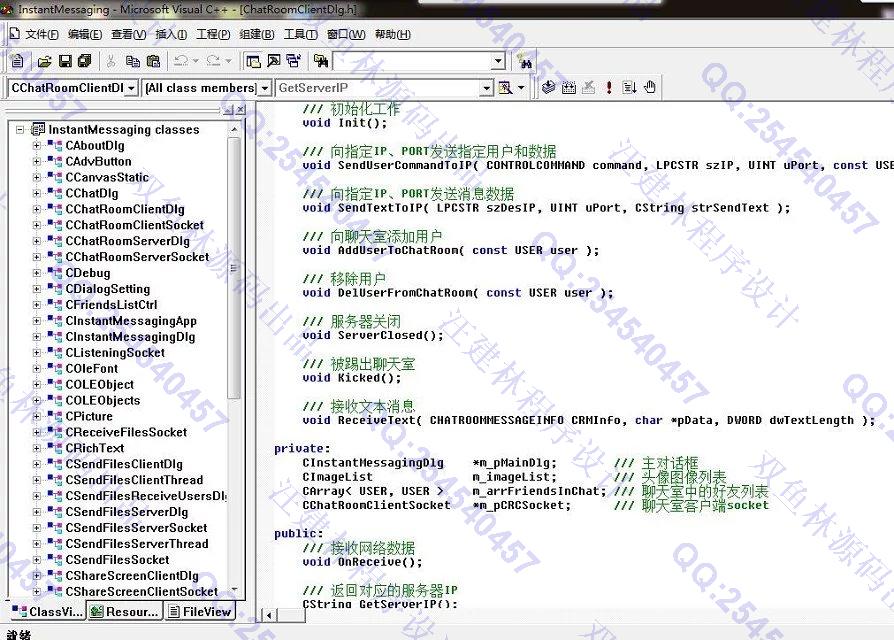The image size is (894, 640).
Task: Open the All class members dropdown
Action: click(x=265, y=88)
